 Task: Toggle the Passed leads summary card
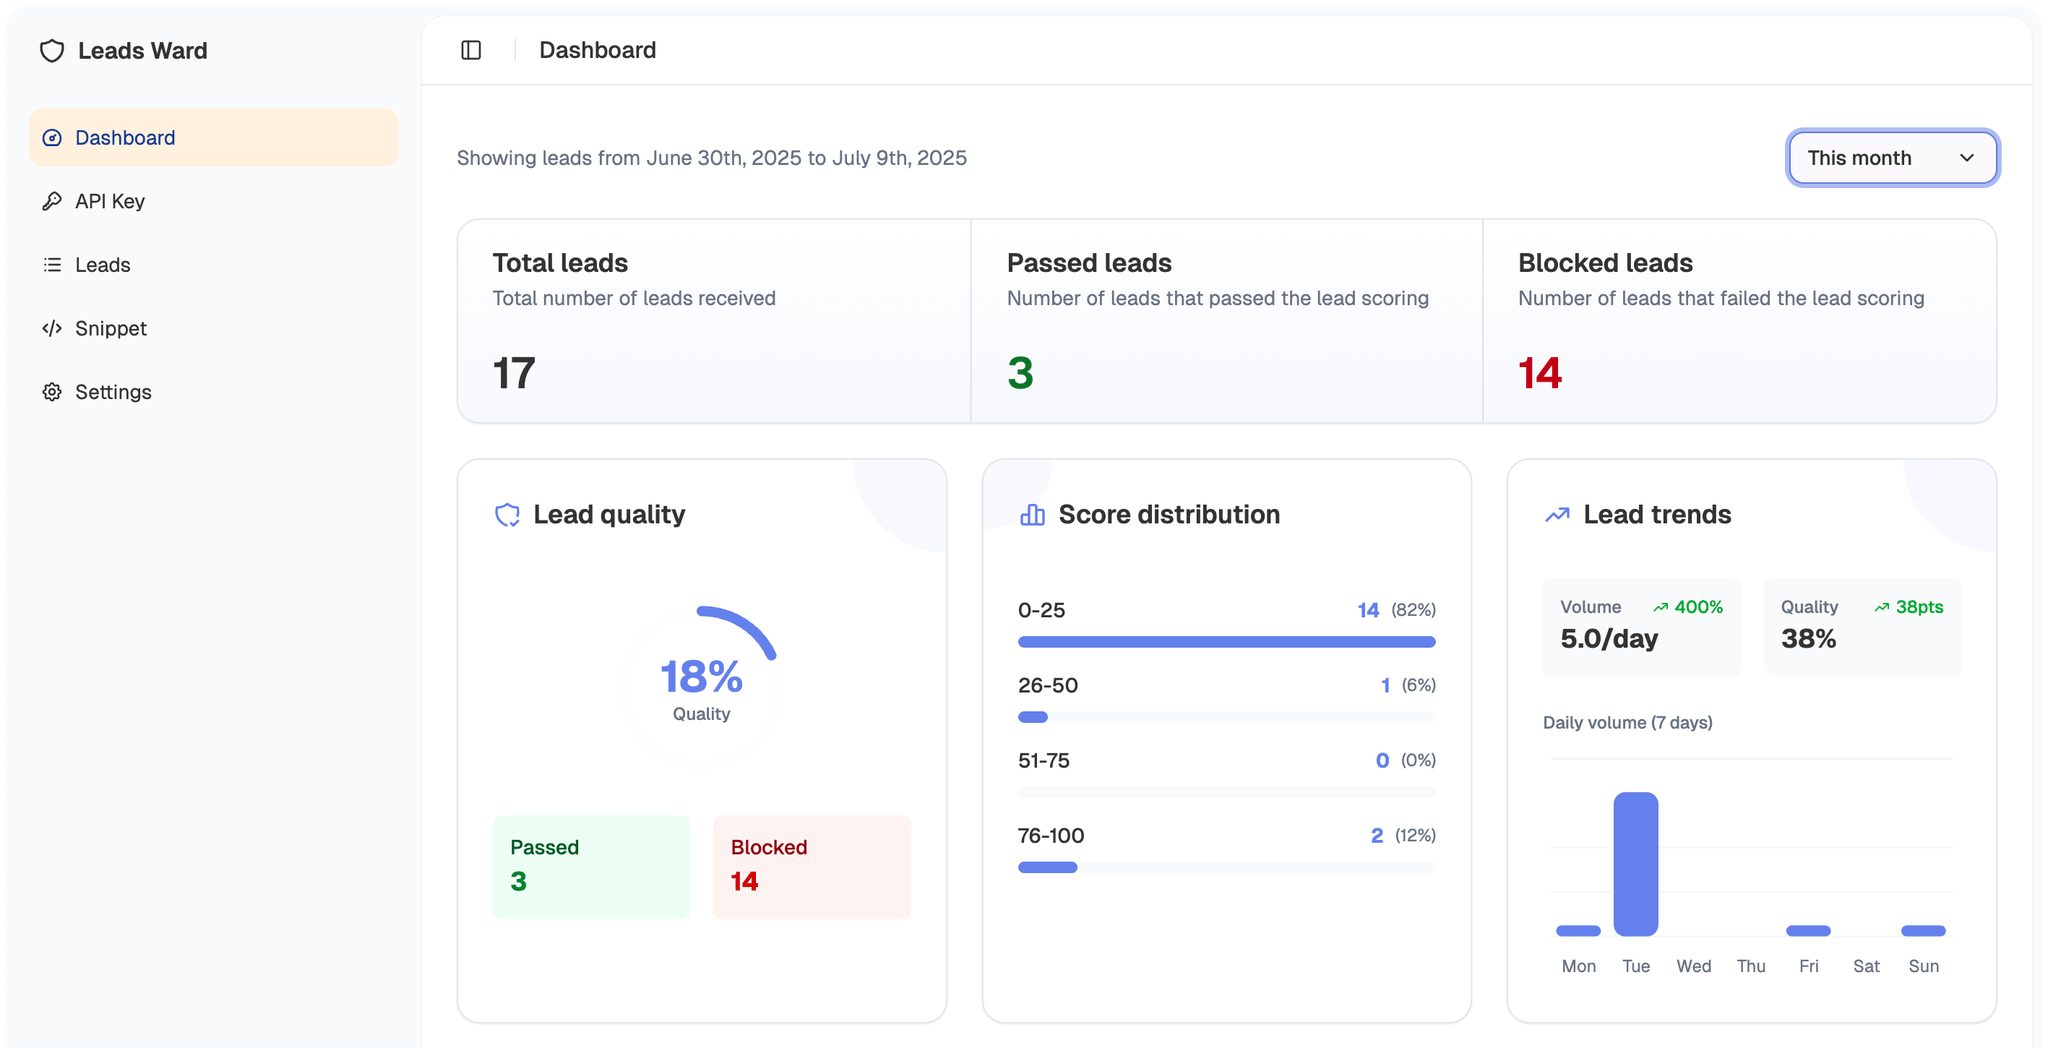[x=1227, y=320]
